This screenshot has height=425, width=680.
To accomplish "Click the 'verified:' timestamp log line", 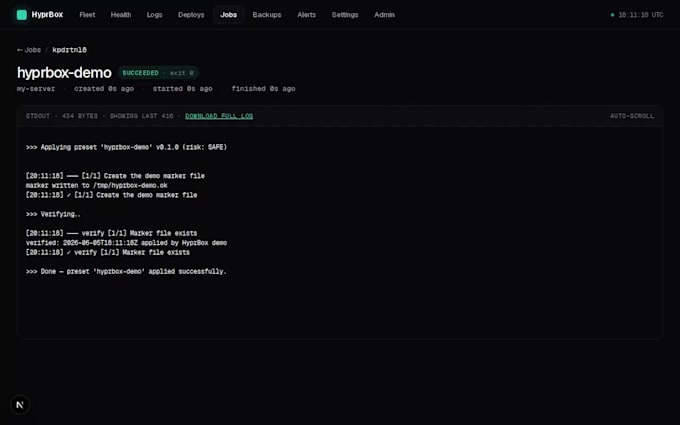I will click(x=126, y=242).
